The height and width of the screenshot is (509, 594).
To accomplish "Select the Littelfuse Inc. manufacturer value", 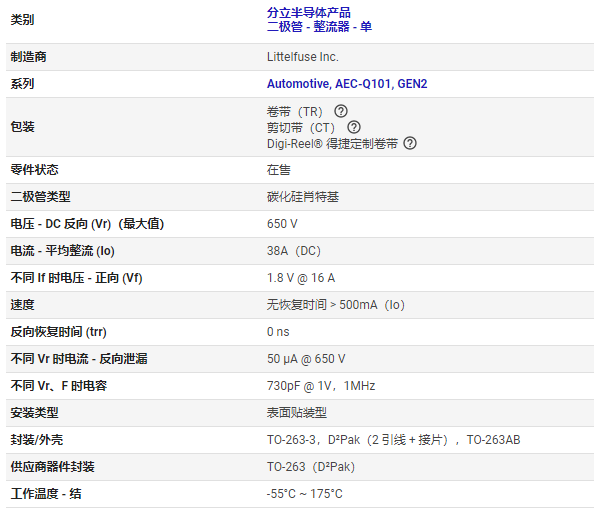I will coord(303,57).
